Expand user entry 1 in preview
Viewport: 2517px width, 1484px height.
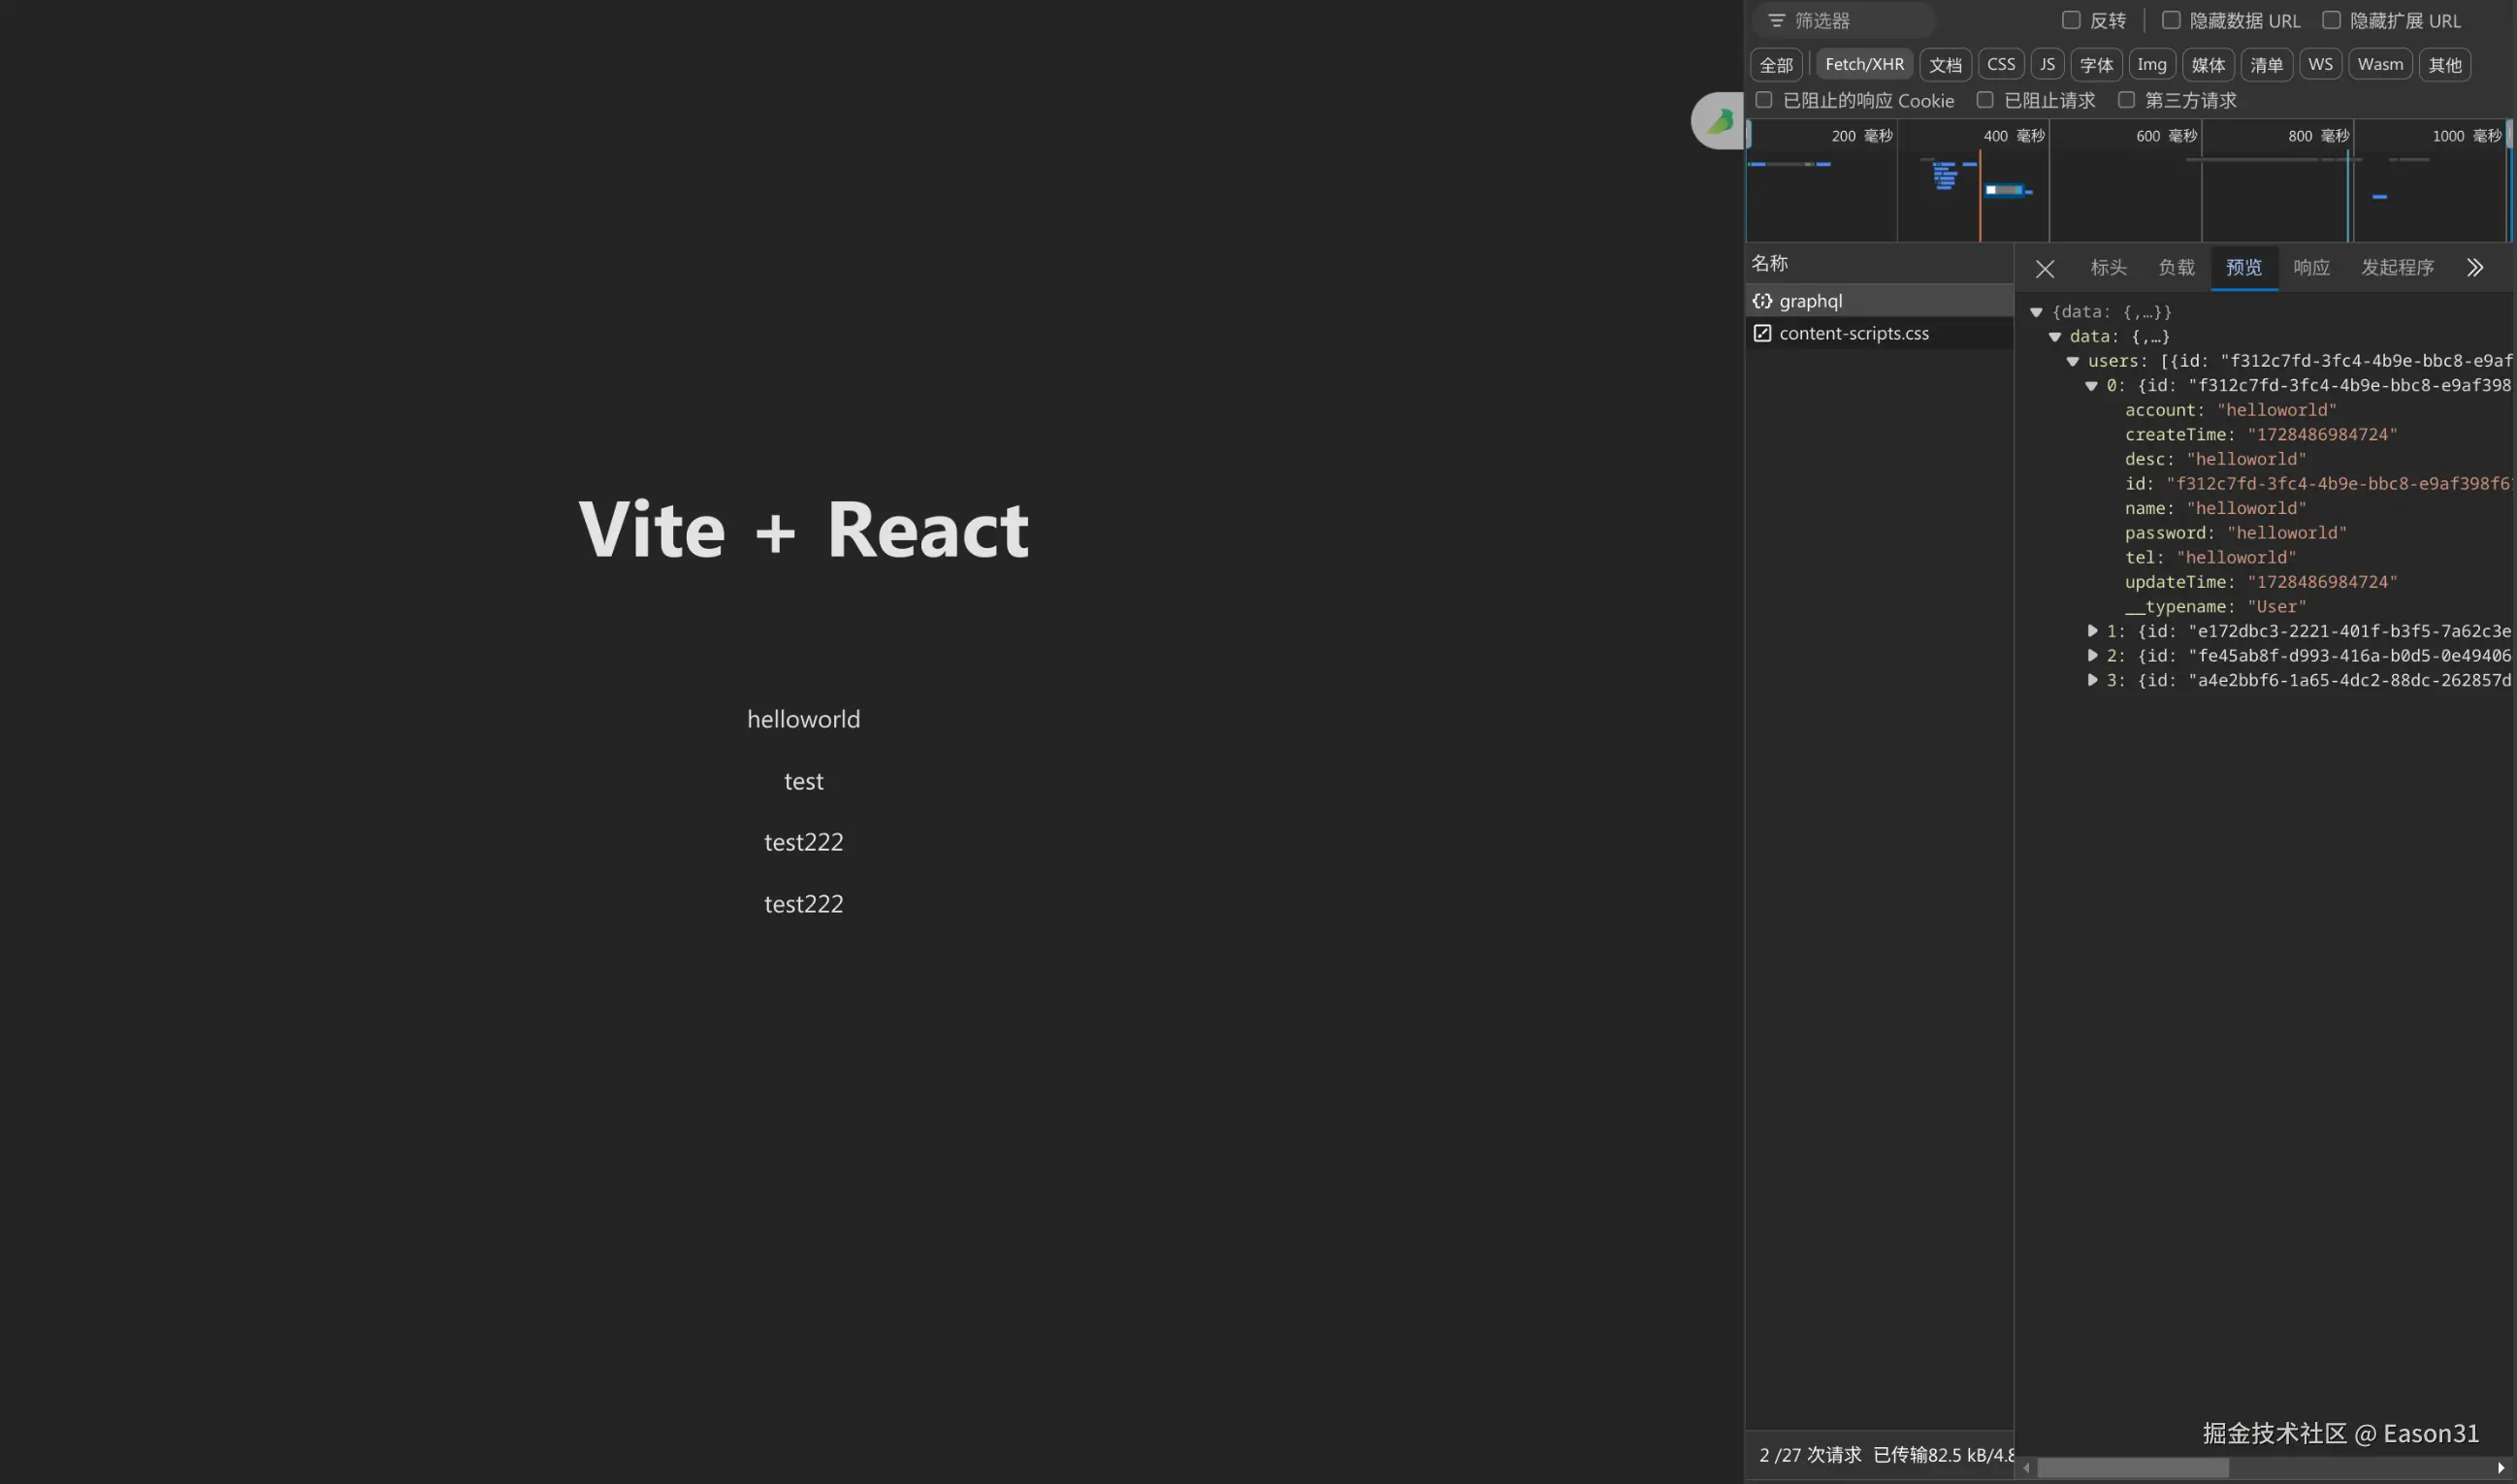(2092, 631)
